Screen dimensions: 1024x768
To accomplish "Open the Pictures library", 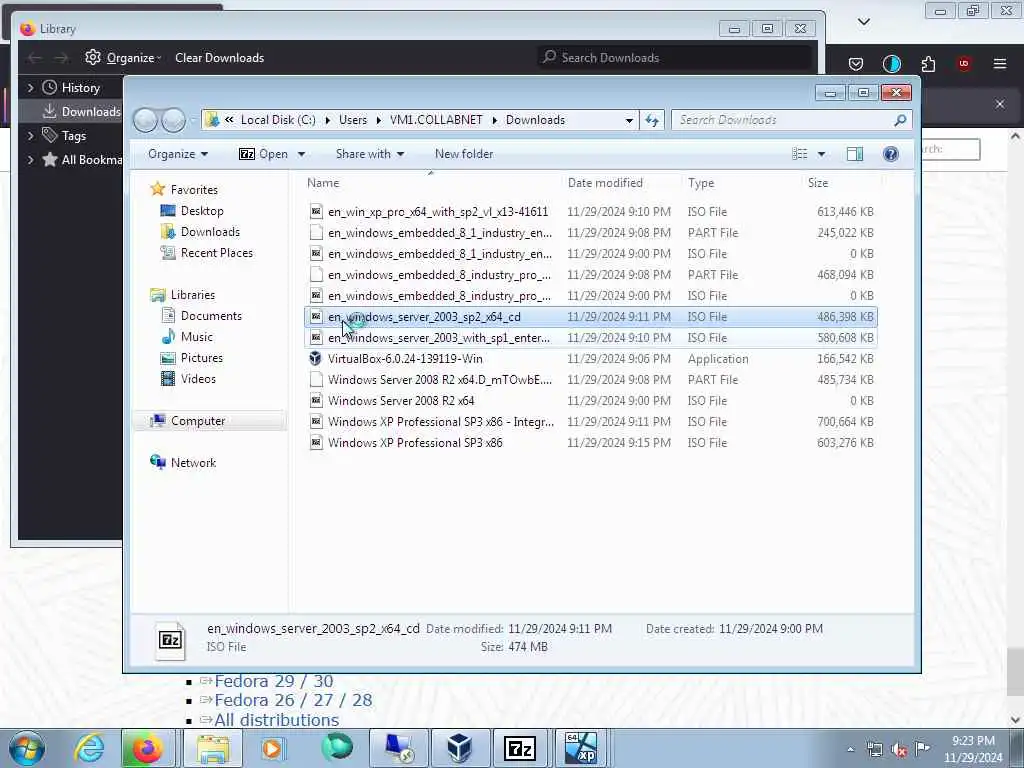I will click(201, 358).
